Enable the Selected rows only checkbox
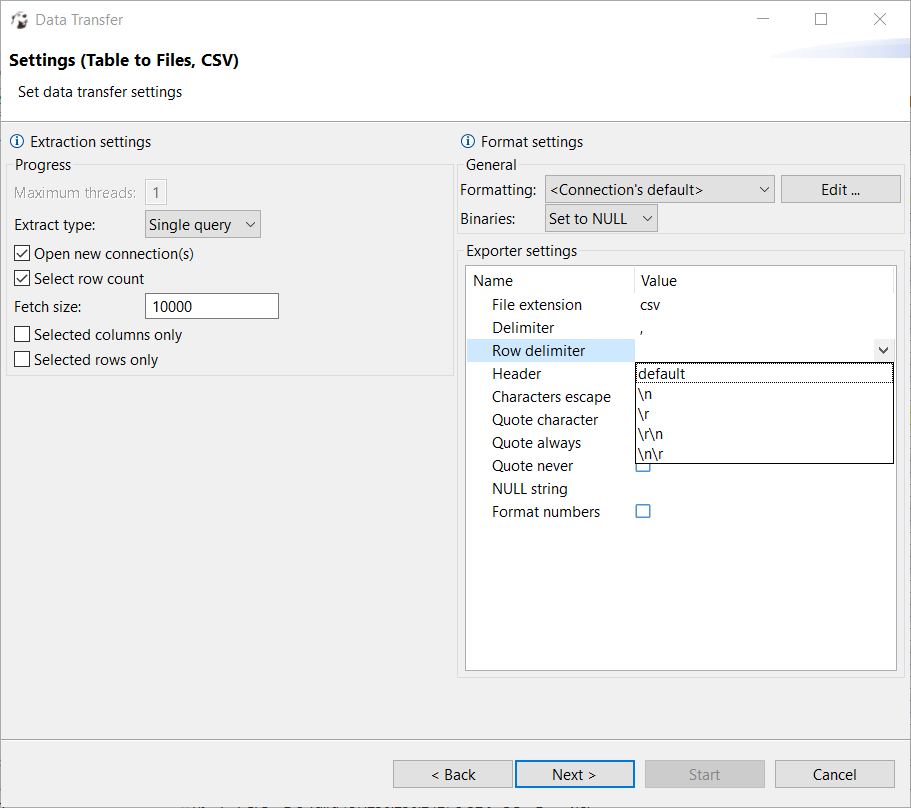Image resolution: width=911 pixels, height=808 pixels. [21, 358]
